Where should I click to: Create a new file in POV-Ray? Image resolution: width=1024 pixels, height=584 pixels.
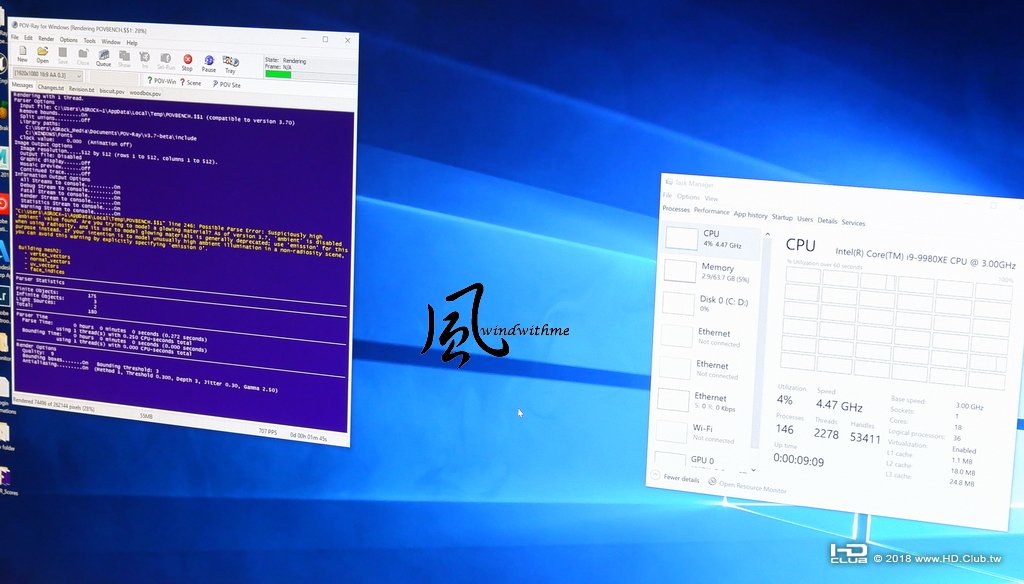coord(23,53)
